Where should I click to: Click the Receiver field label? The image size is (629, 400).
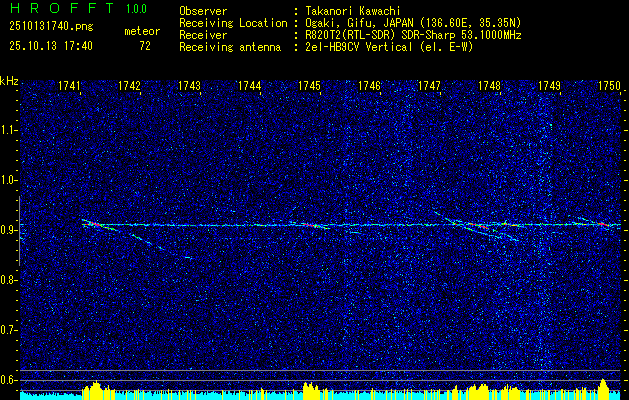pos(203,35)
